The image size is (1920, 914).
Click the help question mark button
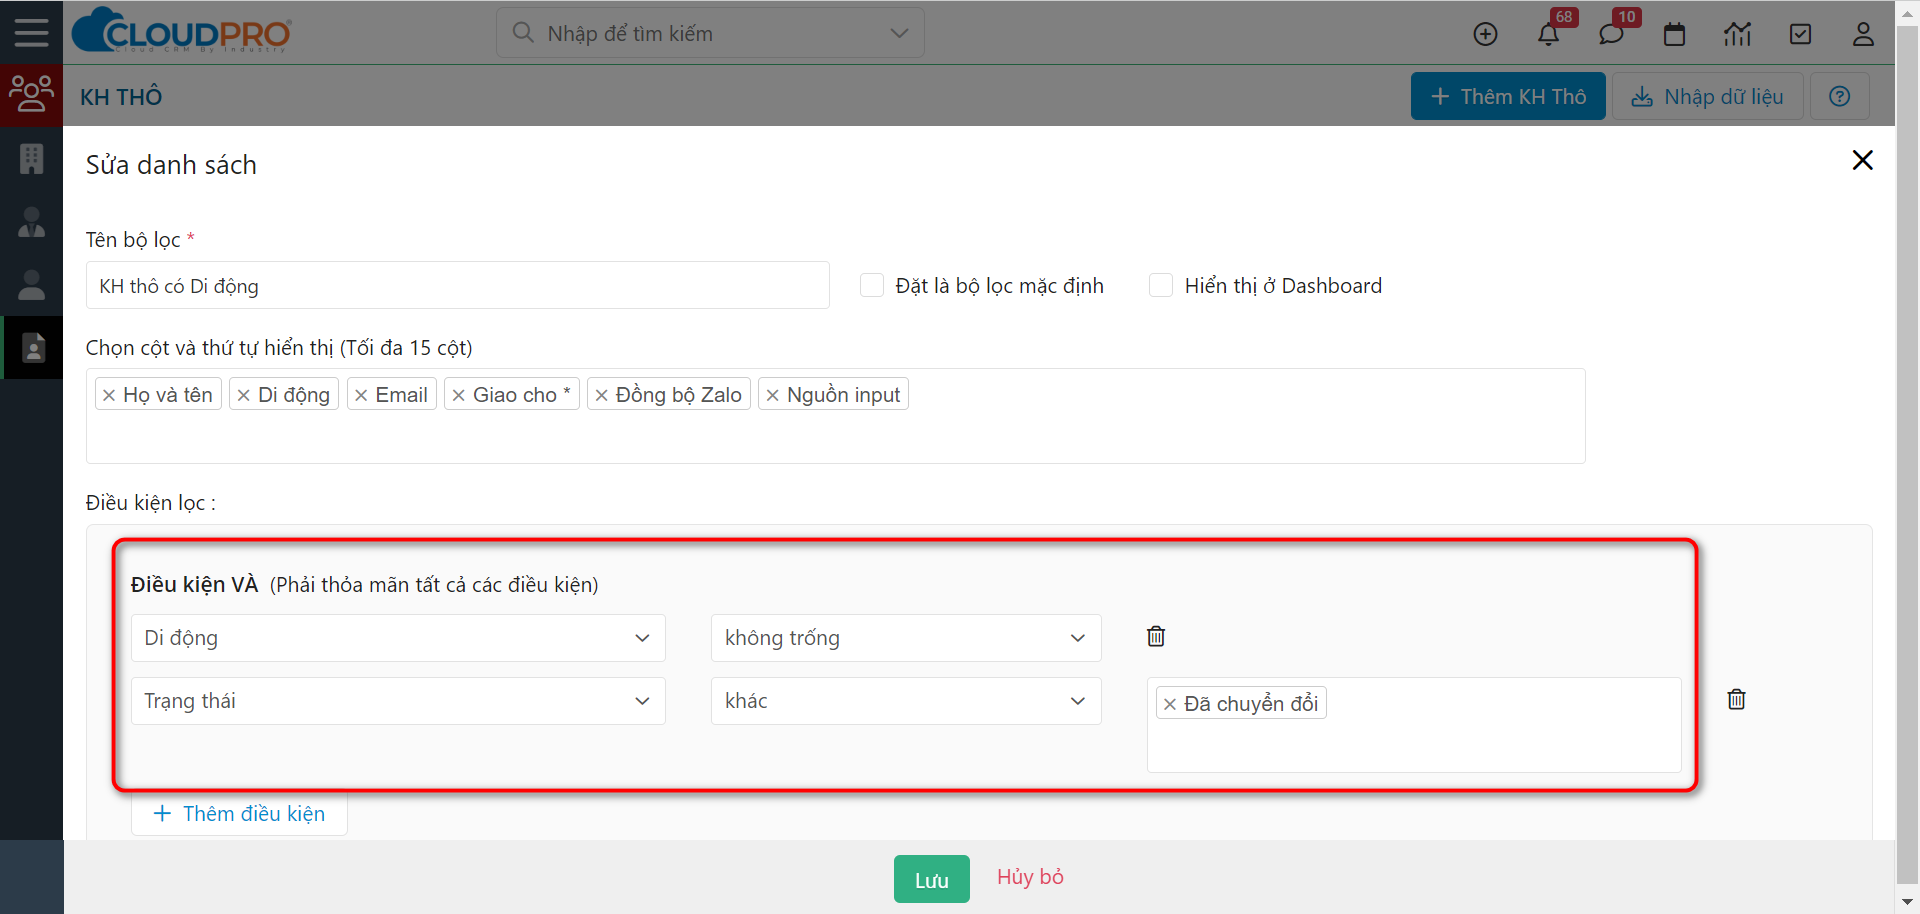(x=1839, y=96)
